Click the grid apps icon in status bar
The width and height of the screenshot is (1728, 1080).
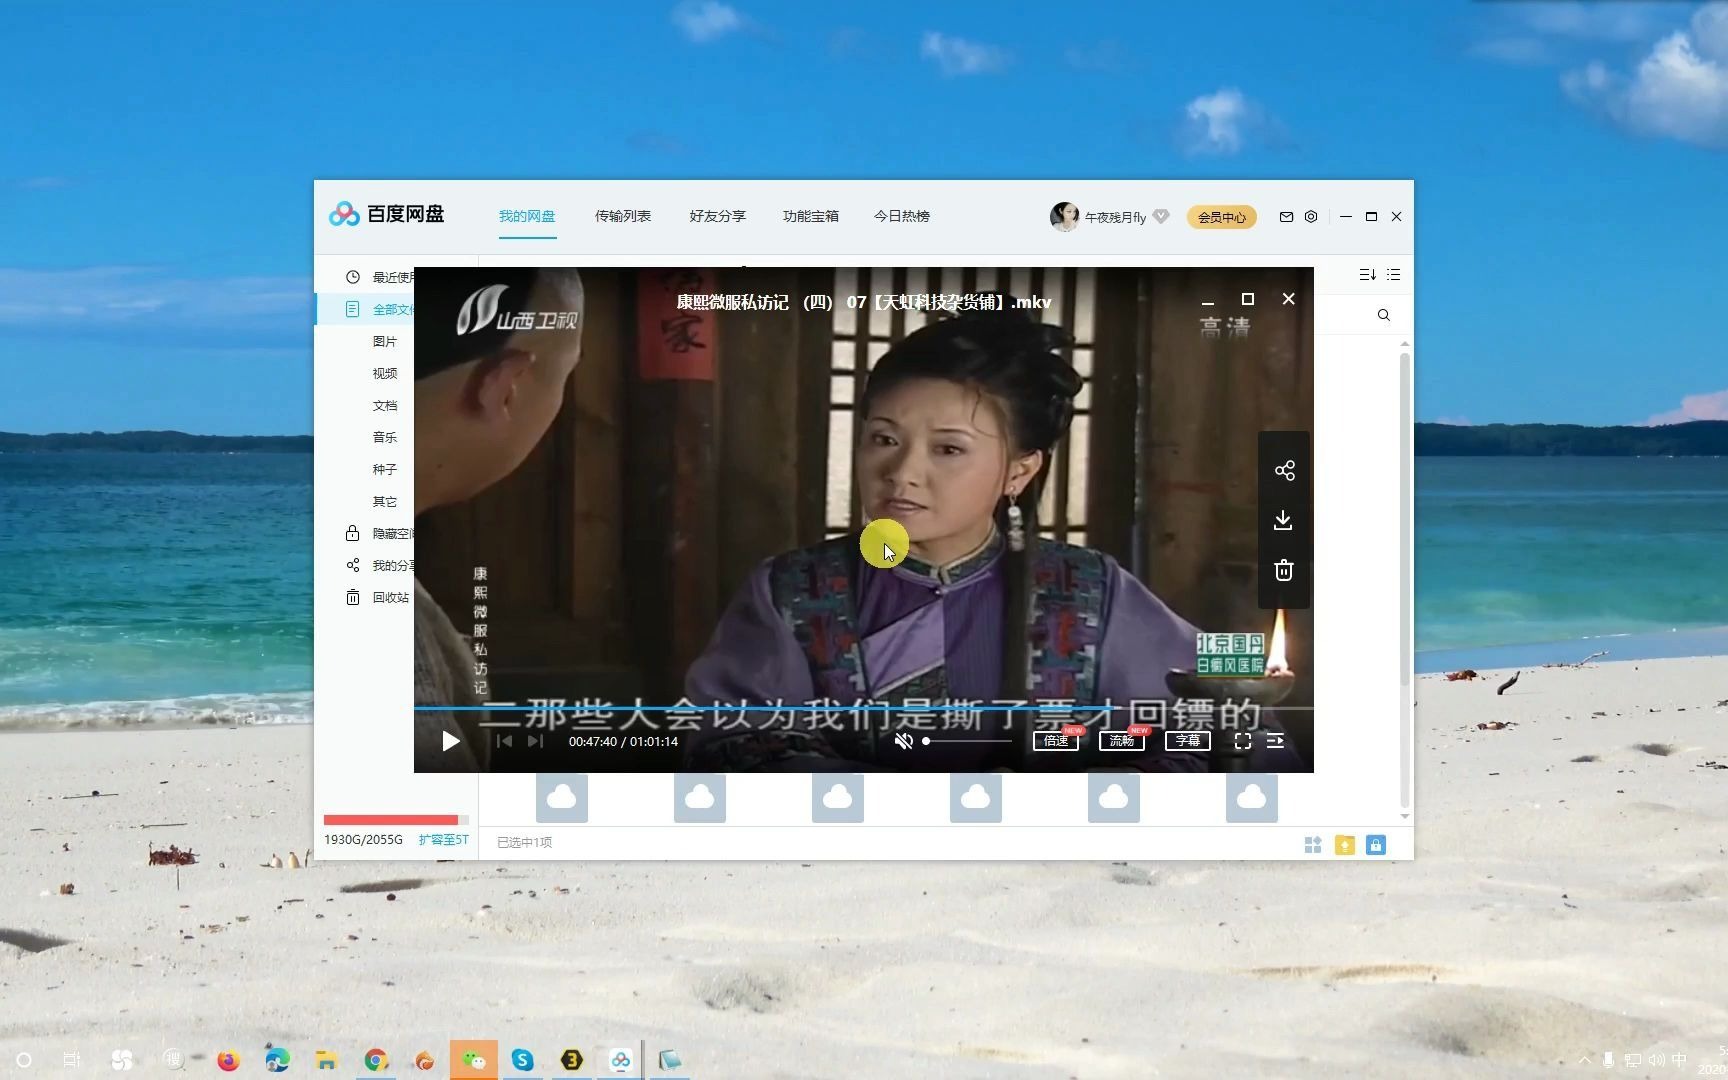tap(1313, 845)
